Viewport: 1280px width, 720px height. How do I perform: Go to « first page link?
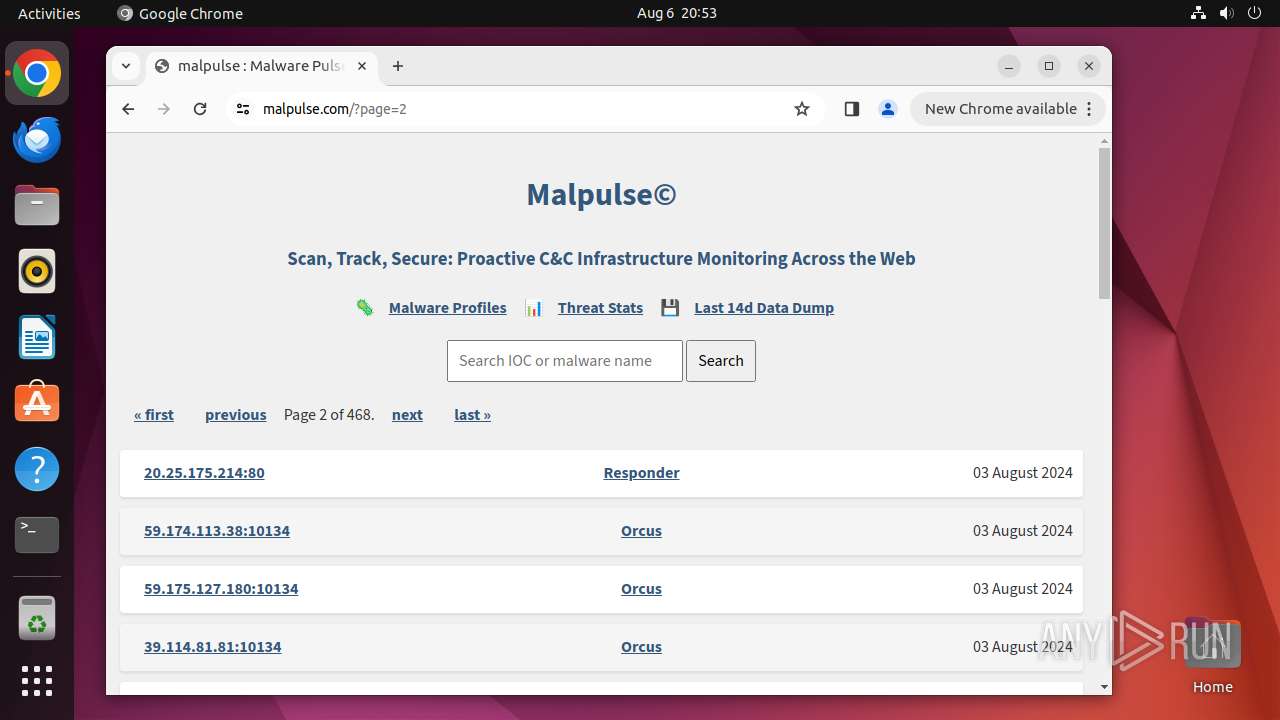pos(154,415)
